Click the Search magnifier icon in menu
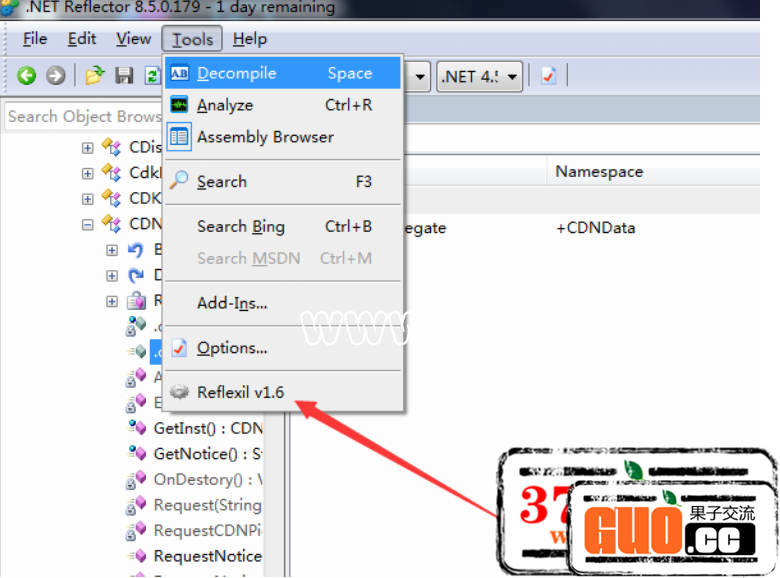This screenshot has width=780, height=578. click(179, 181)
